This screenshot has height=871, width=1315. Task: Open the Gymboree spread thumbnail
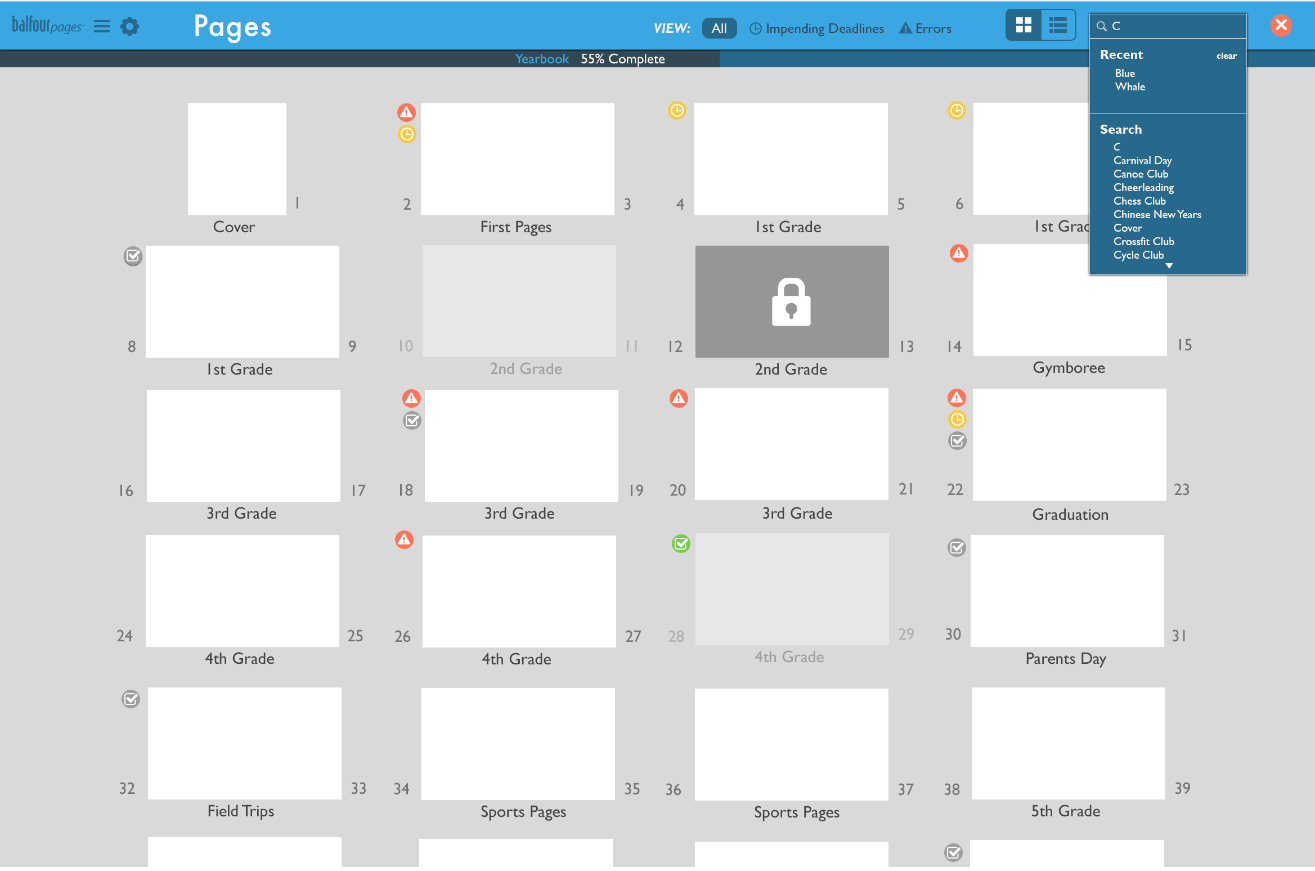1070,300
